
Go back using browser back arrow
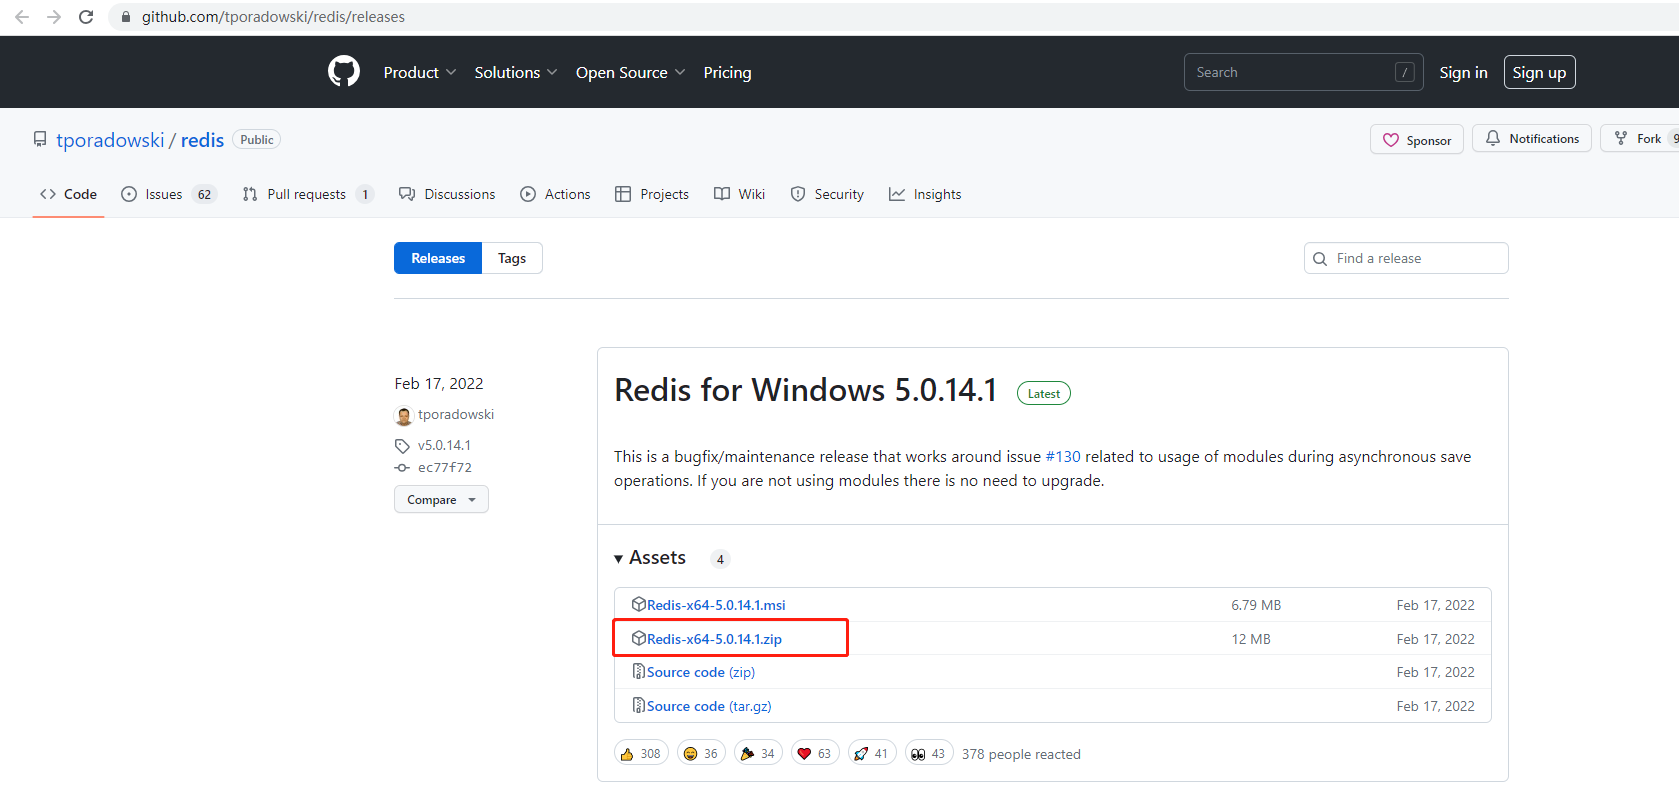22,17
